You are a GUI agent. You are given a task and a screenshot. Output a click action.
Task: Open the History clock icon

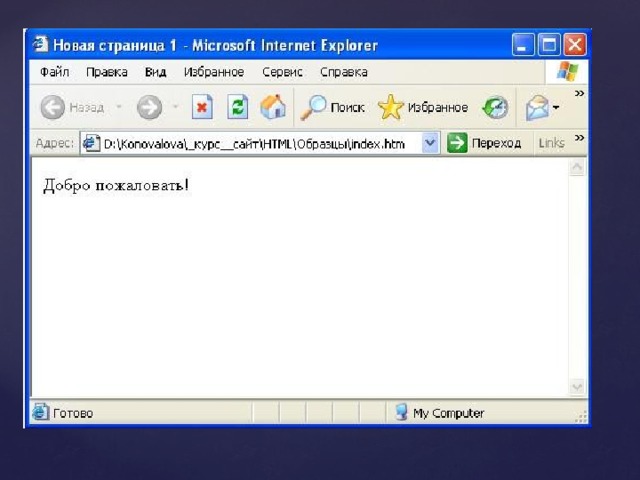[x=495, y=108]
